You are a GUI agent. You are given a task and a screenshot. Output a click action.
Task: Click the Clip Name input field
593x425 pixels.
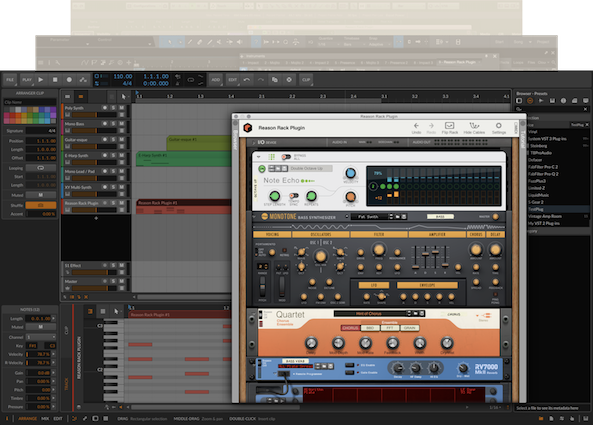coord(30,102)
